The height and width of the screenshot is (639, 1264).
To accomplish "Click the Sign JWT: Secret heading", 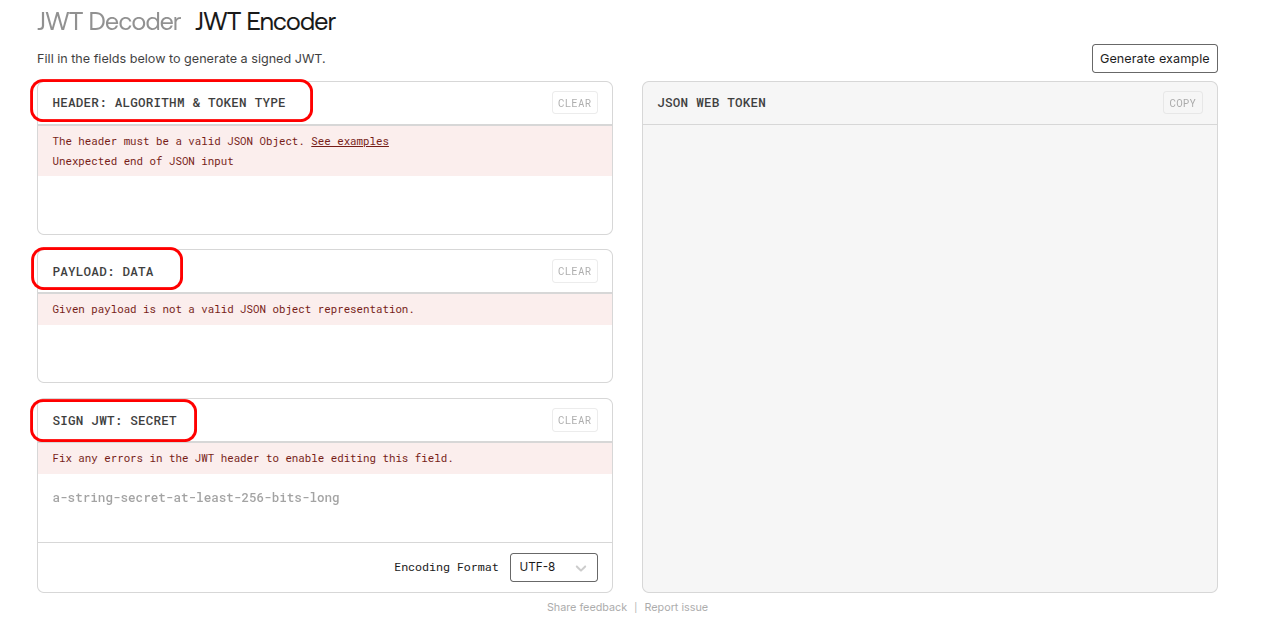I will [x=114, y=420].
